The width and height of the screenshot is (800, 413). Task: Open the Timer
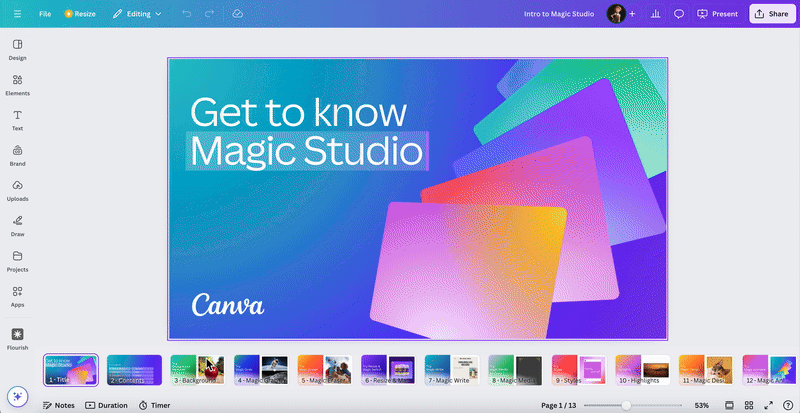point(154,405)
